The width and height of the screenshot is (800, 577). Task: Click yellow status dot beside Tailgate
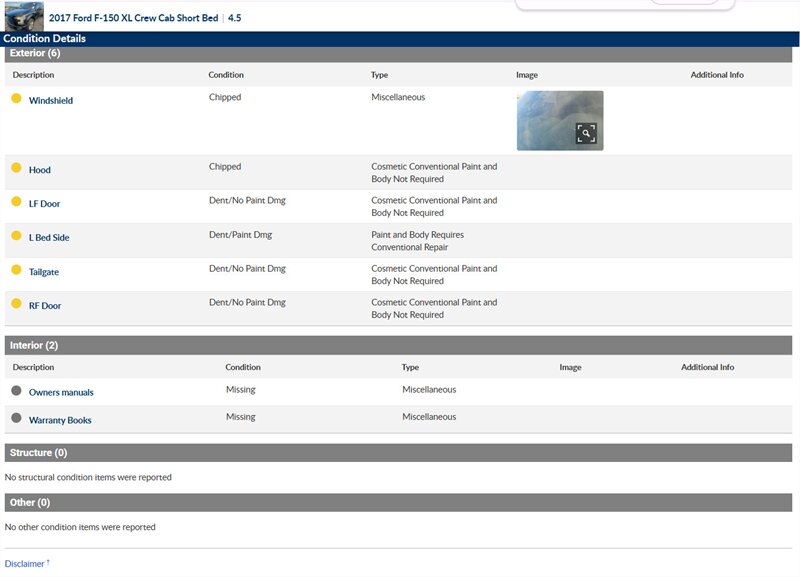point(16,269)
